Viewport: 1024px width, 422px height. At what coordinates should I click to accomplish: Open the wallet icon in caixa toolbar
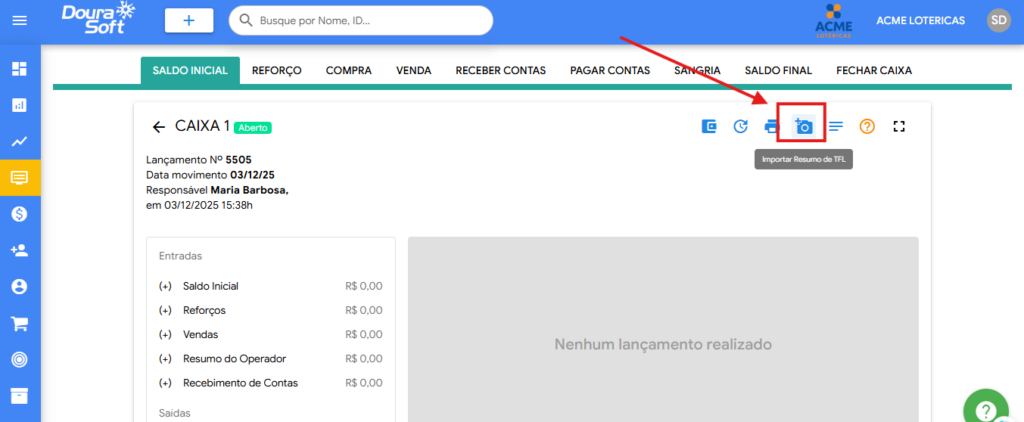[x=709, y=127]
